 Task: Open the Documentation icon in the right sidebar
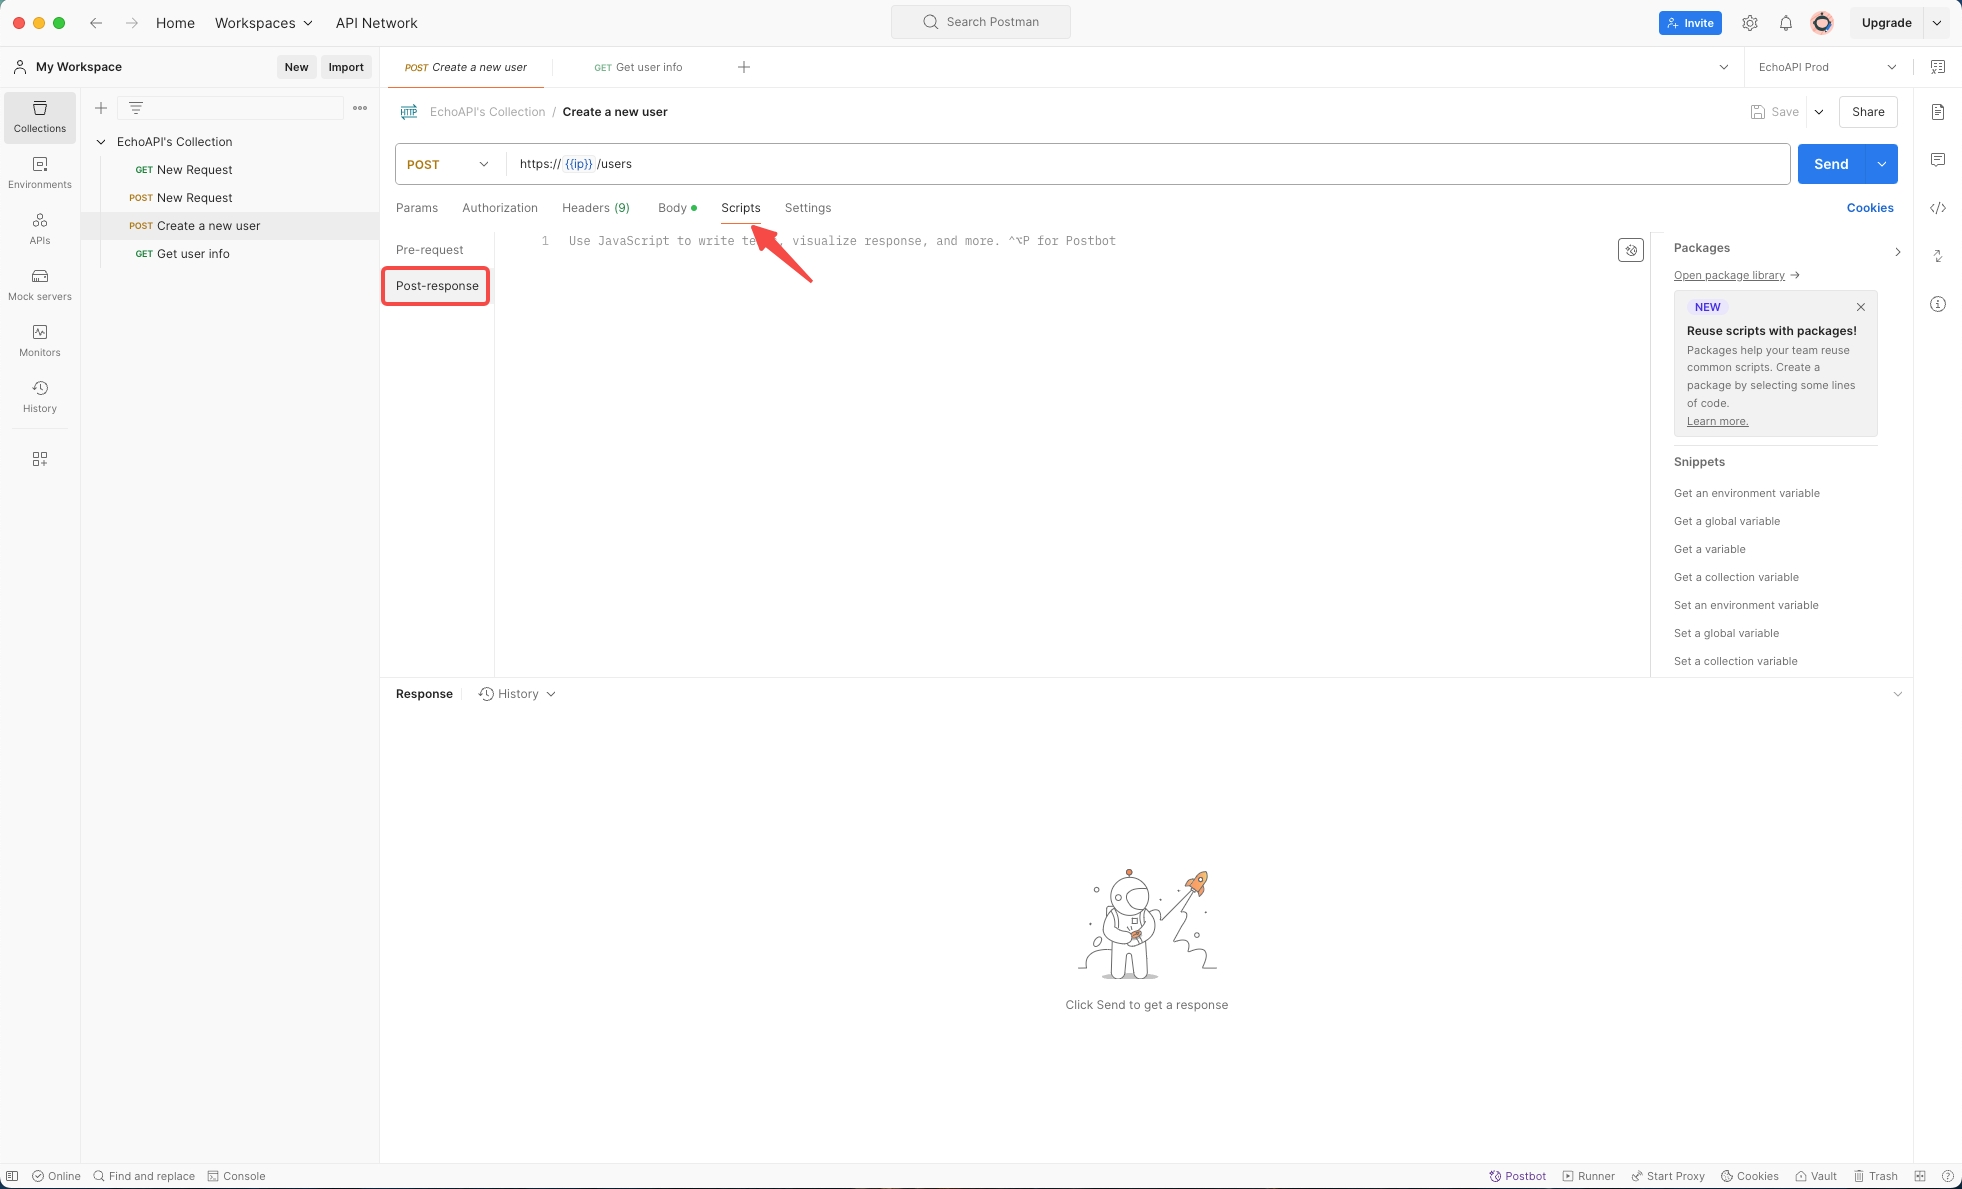click(x=1938, y=112)
